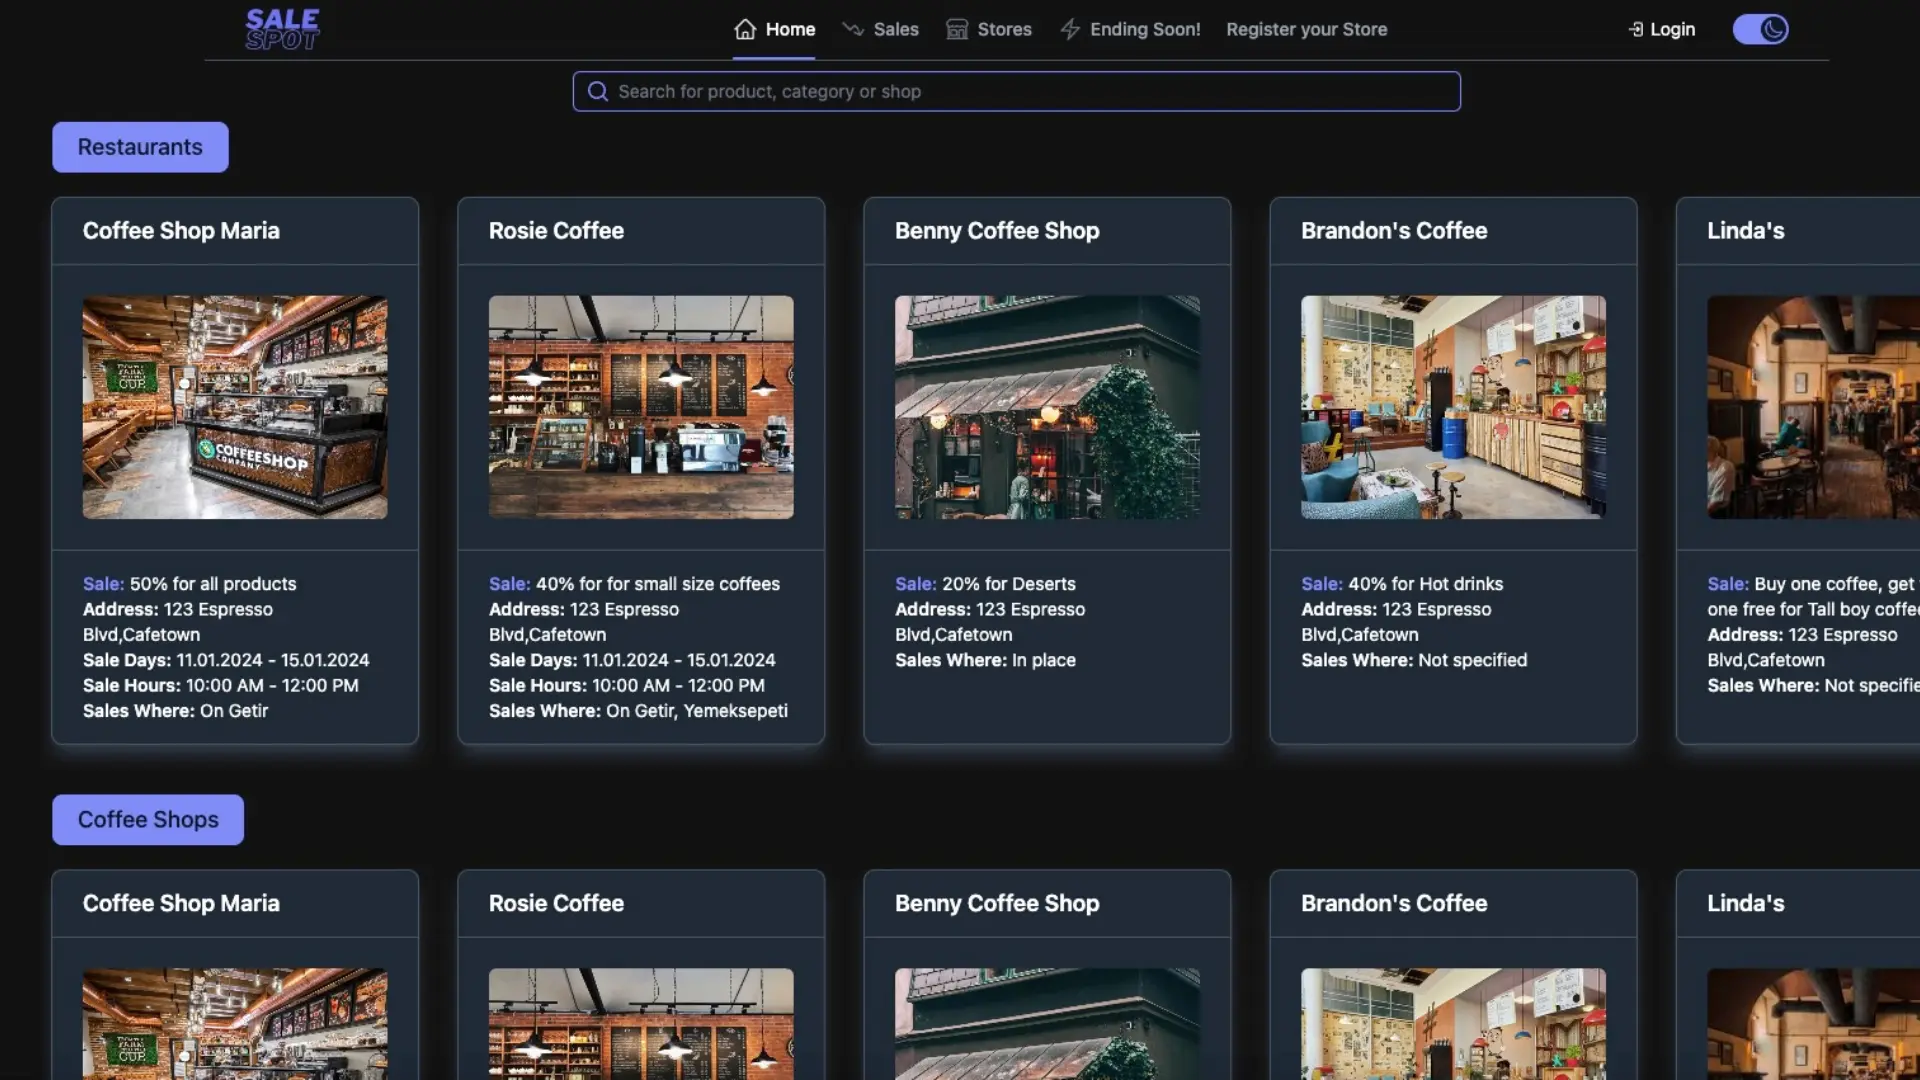Open the Ending Soon! page
This screenshot has height=1080, width=1920.
coord(1145,29)
